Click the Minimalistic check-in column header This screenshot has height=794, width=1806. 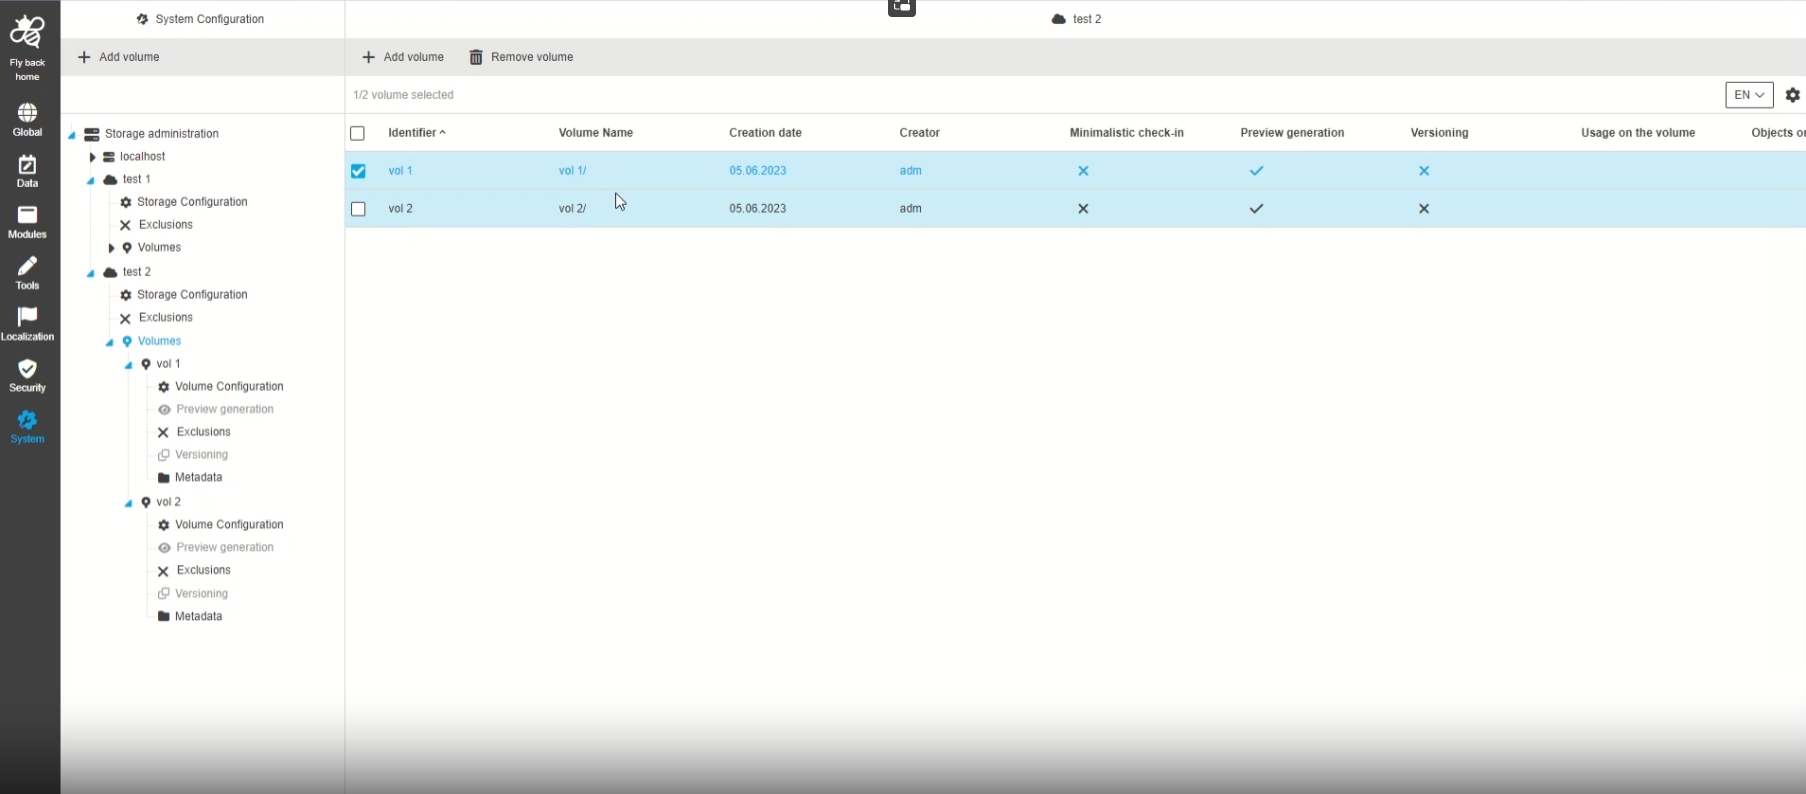(x=1126, y=133)
